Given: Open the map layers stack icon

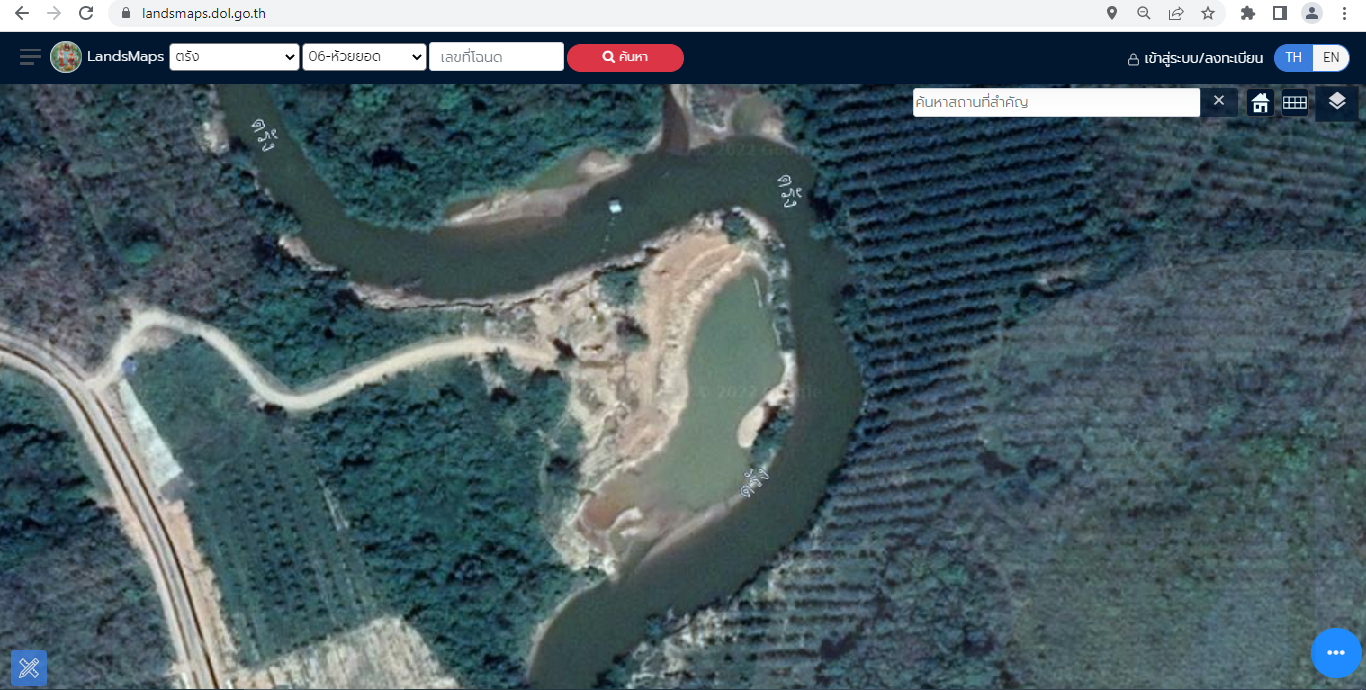Looking at the screenshot, I should (x=1337, y=101).
